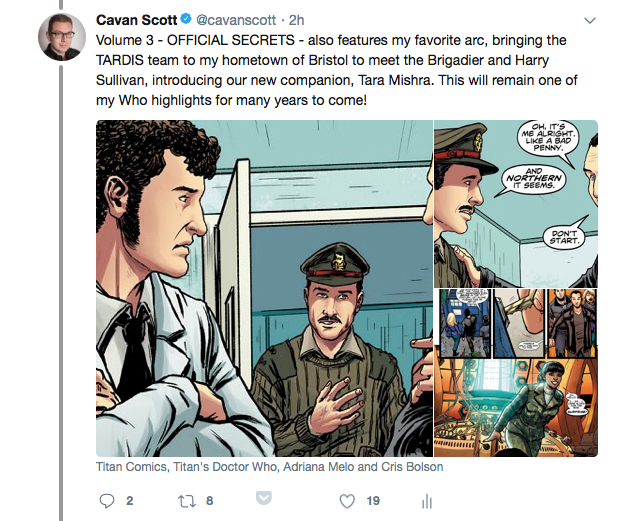This screenshot has width=635, height=521.
Task: Open tweet analytics bar chart icon
Action: tap(425, 500)
